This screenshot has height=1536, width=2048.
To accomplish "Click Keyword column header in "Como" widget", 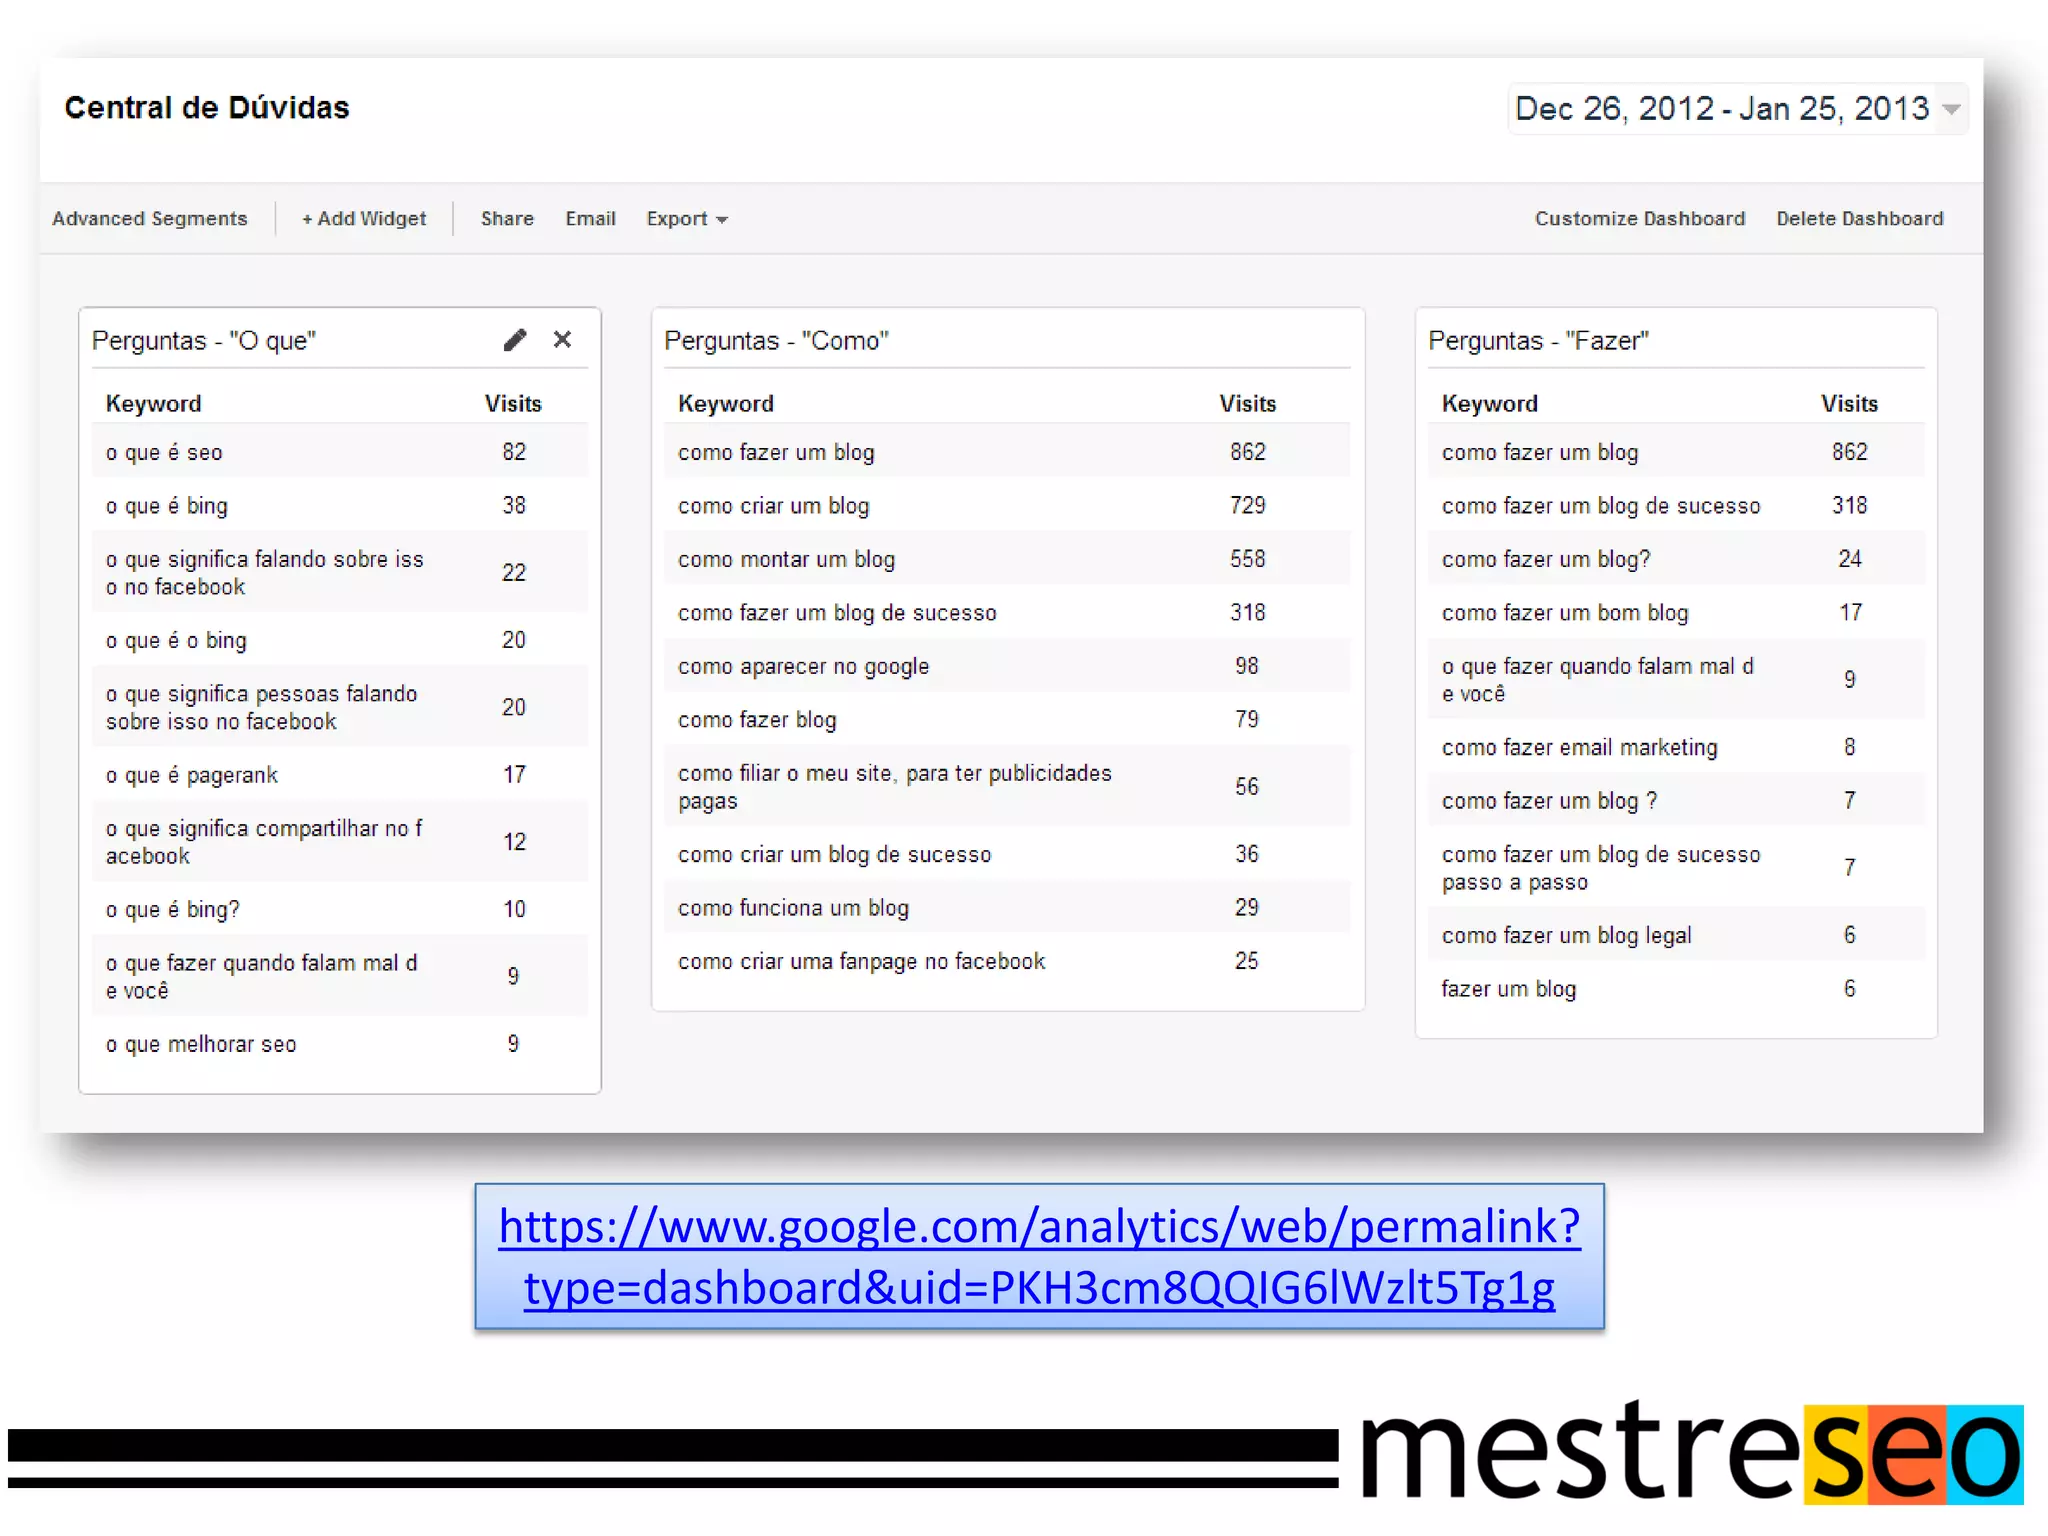I will click(726, 404).
